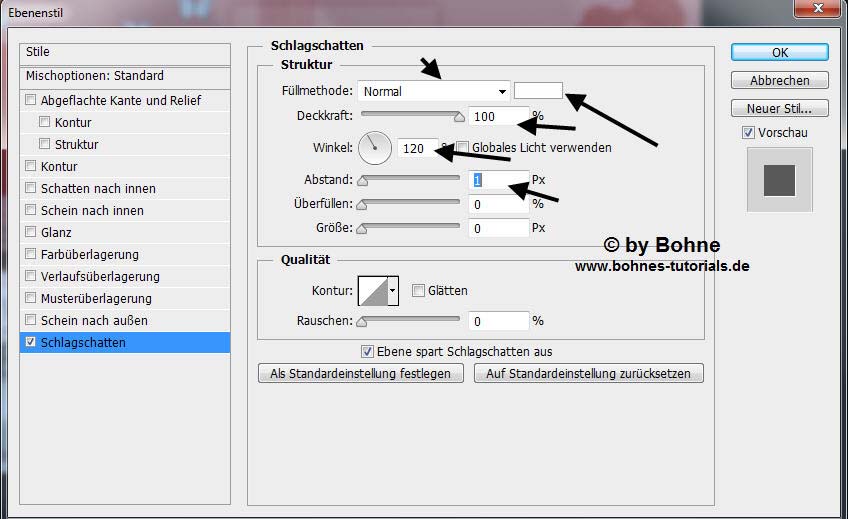Screen dimensions: 848x519
Task: Open the Abgeflachte Kante und Relief settings
Action: pos(120,101)
